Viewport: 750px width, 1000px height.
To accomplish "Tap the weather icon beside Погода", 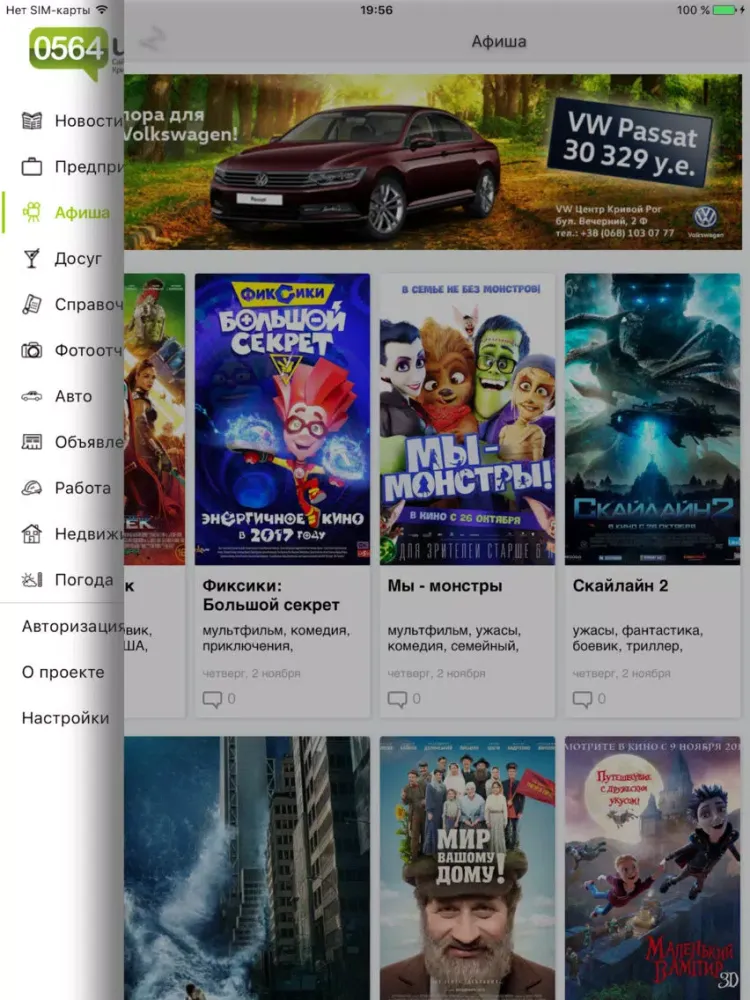I will pyautogui.click(x=32, y=580).
